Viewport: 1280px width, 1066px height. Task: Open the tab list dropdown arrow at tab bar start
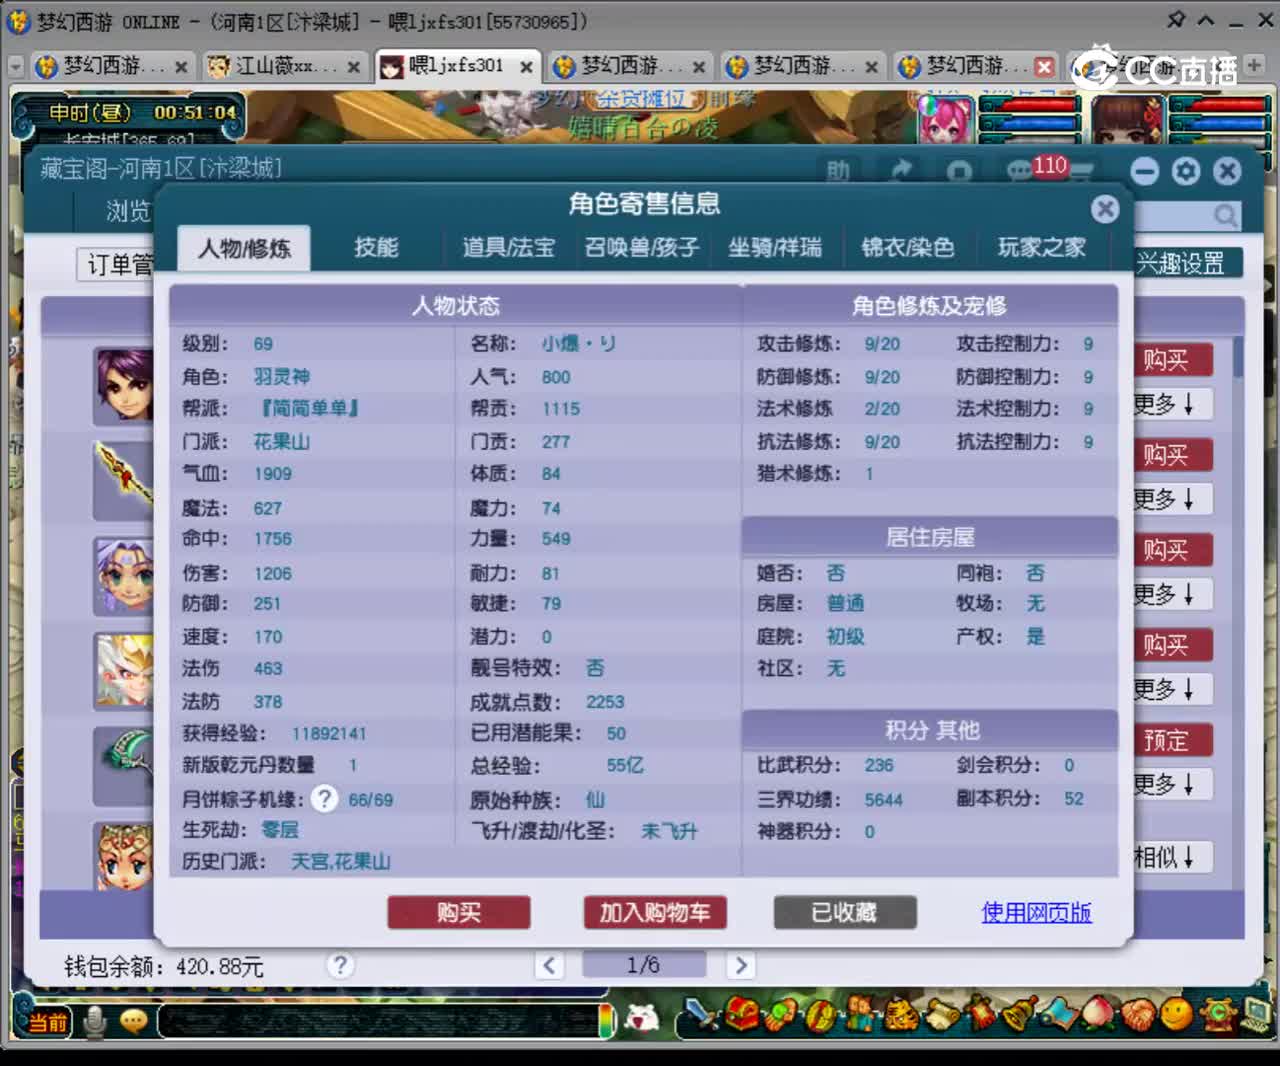pos(16,66)
